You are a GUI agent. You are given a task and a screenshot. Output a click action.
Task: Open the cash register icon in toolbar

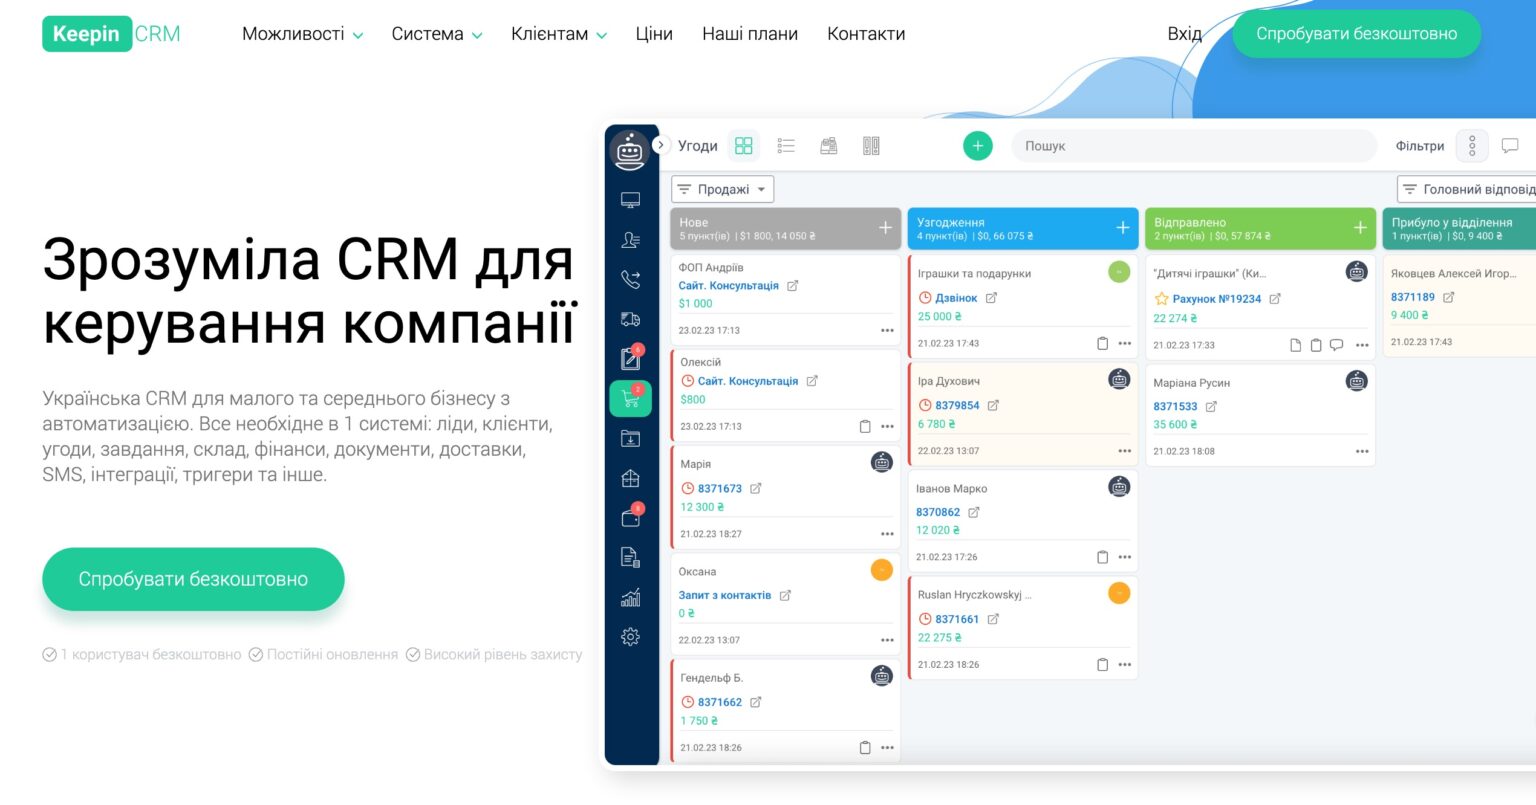pos(828,145)
